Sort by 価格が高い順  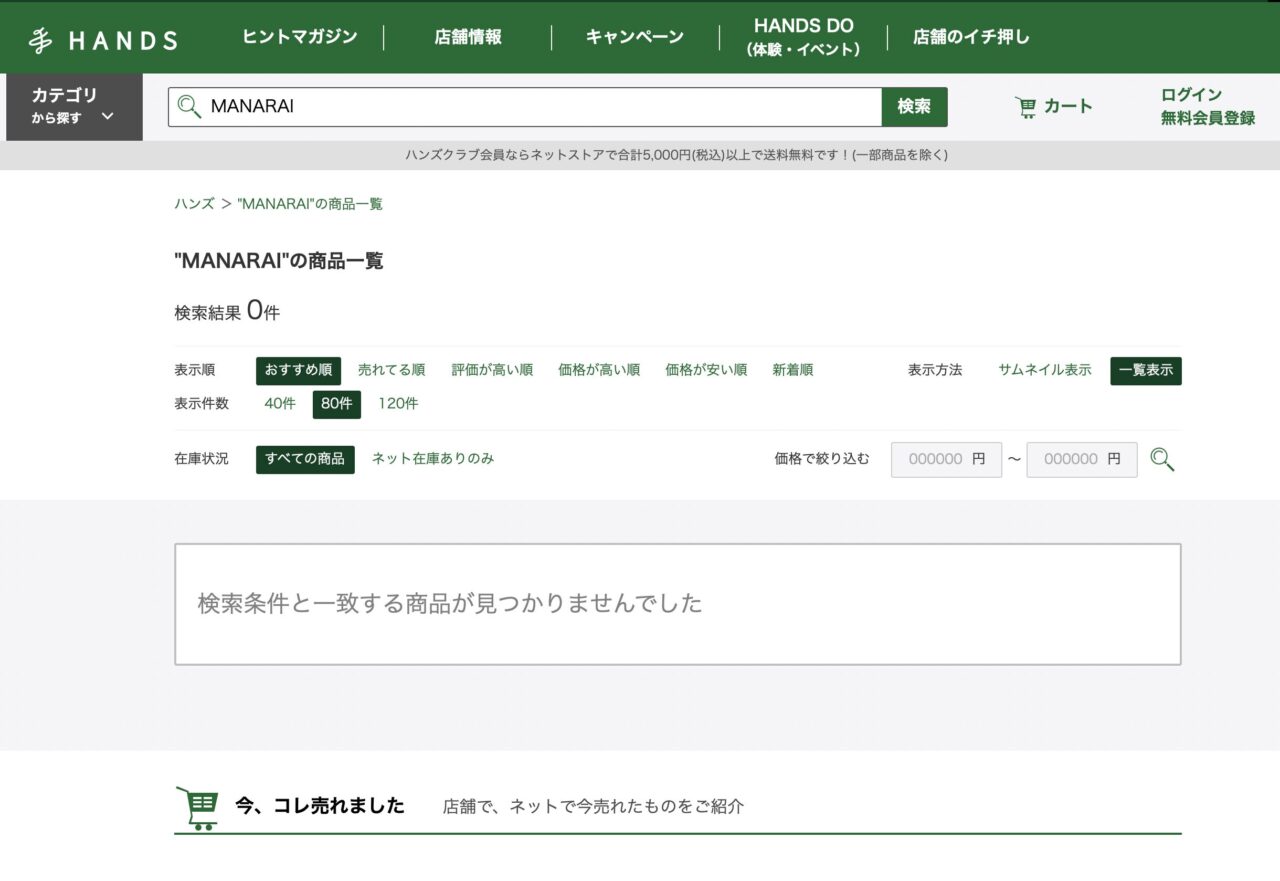pos(599,370)
